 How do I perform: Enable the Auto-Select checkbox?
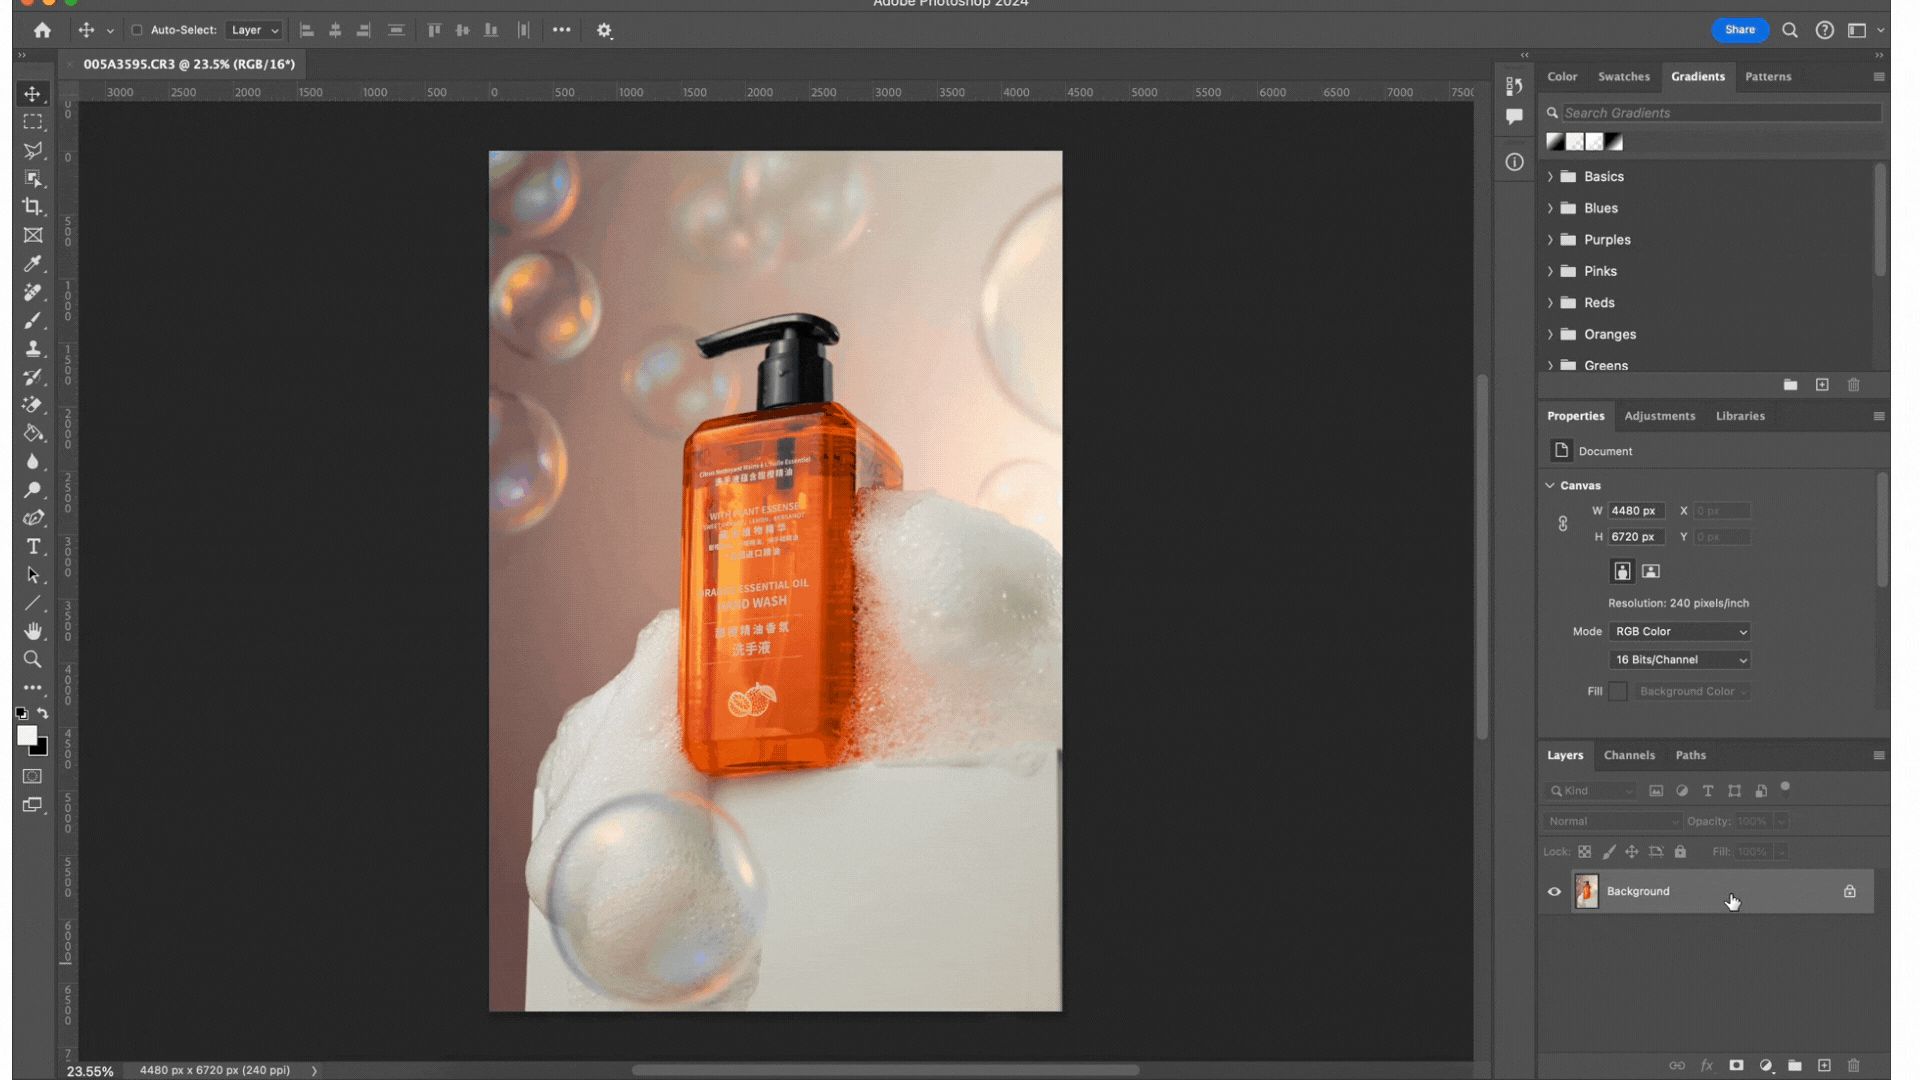137,30
